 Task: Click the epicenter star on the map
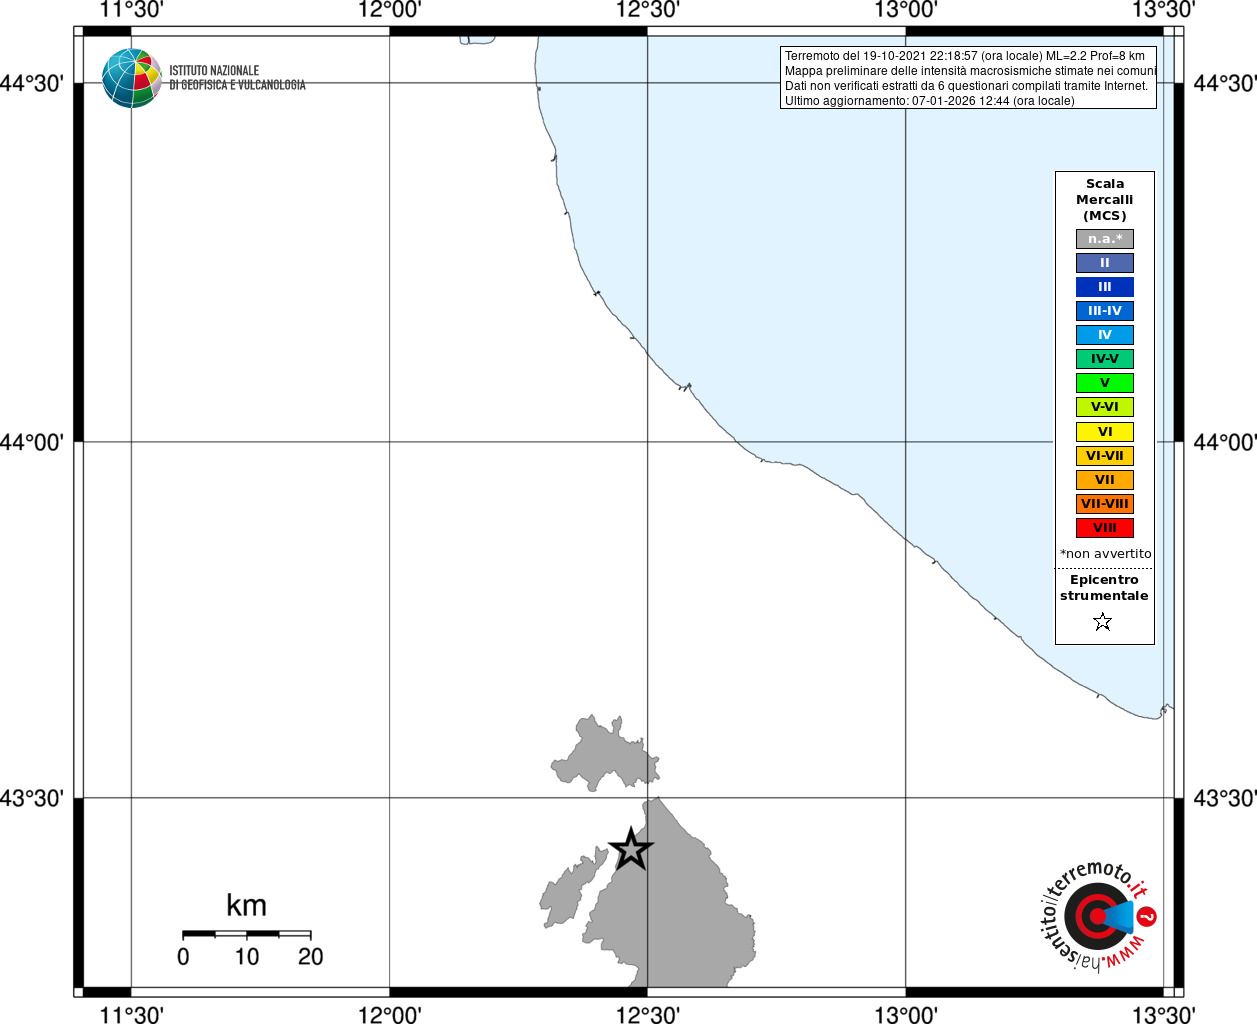click(x=631, y=849)
